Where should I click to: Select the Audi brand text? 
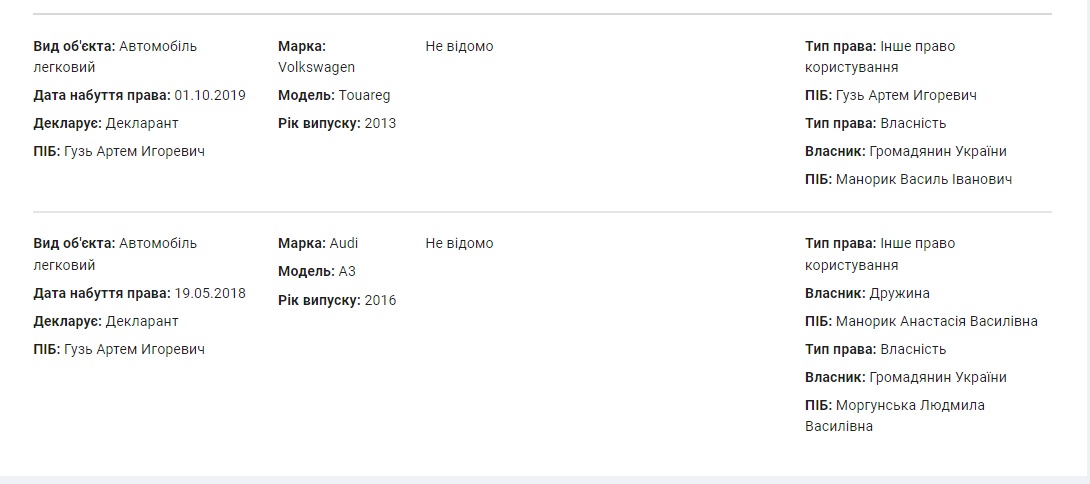[344, 243]
